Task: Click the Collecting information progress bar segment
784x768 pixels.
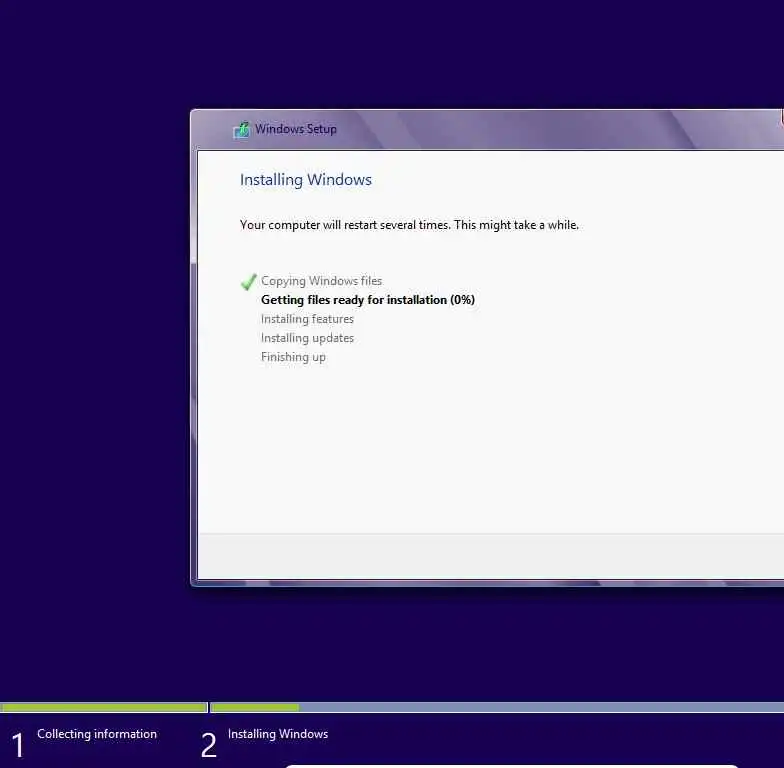Action: point(104,708)
